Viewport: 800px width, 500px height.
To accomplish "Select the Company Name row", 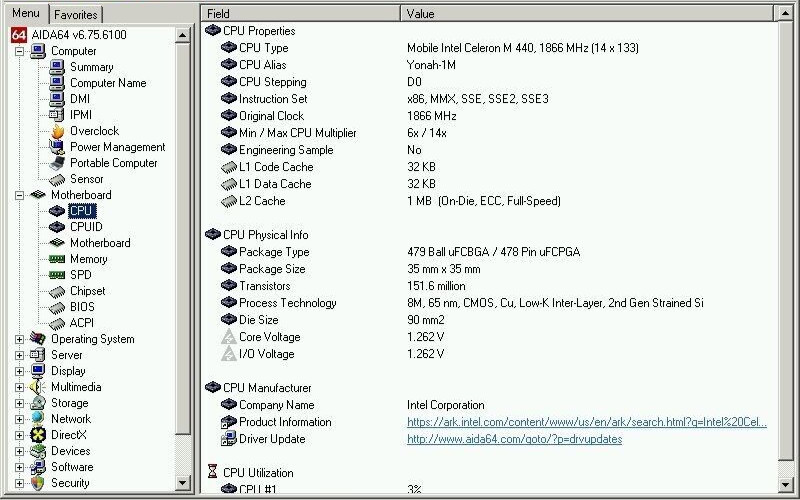I will 490,405.
